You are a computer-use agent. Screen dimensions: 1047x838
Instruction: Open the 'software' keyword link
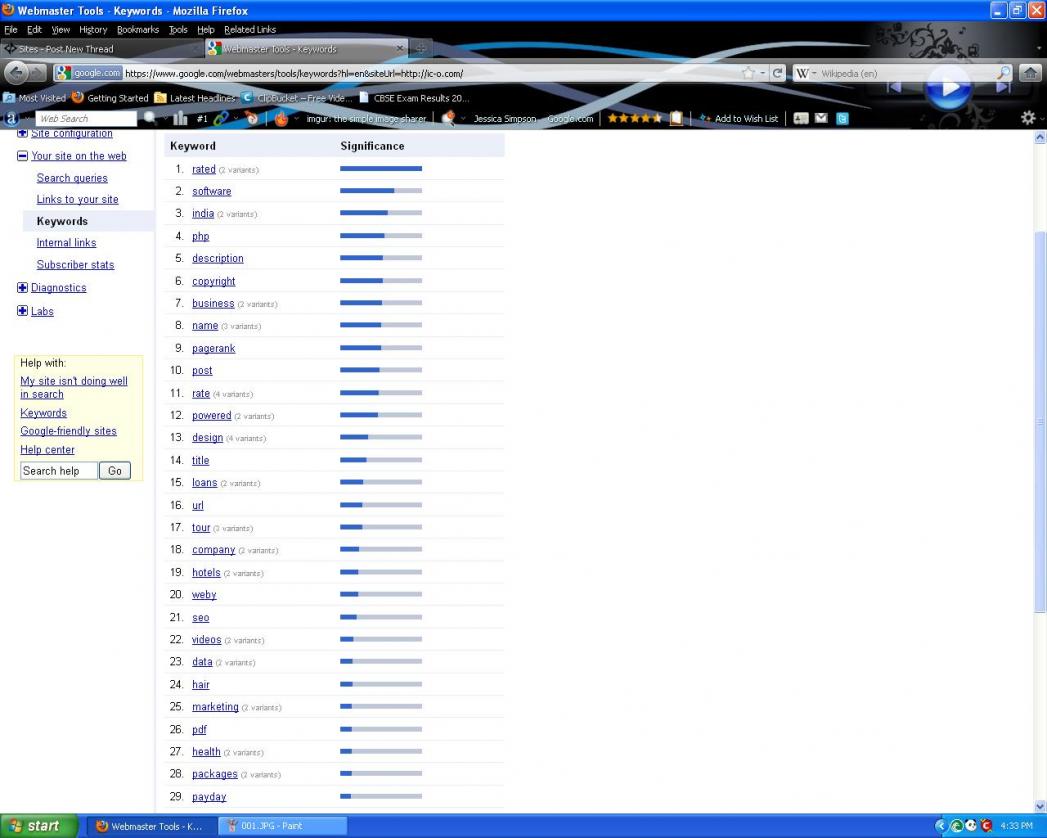pos(212,191)
